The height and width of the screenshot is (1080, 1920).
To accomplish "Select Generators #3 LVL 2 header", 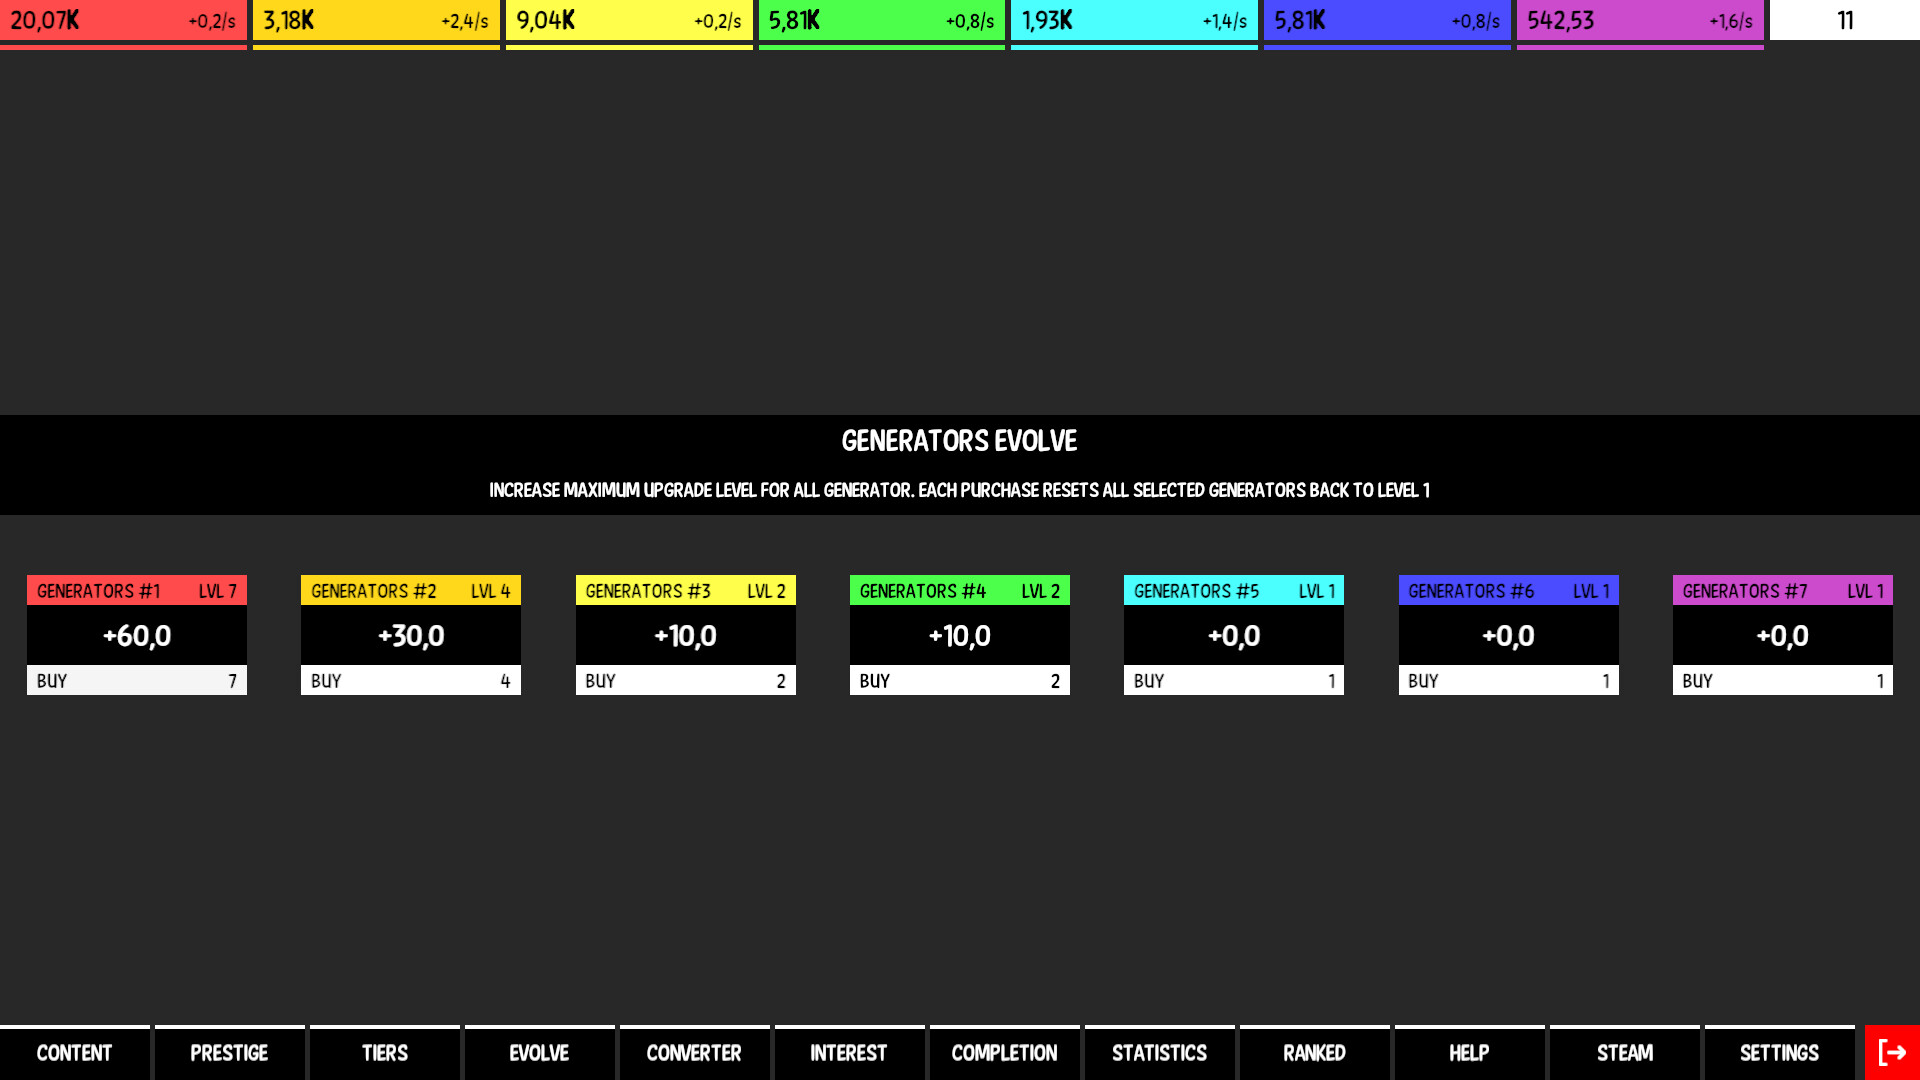I will click(x=686, y=590).
